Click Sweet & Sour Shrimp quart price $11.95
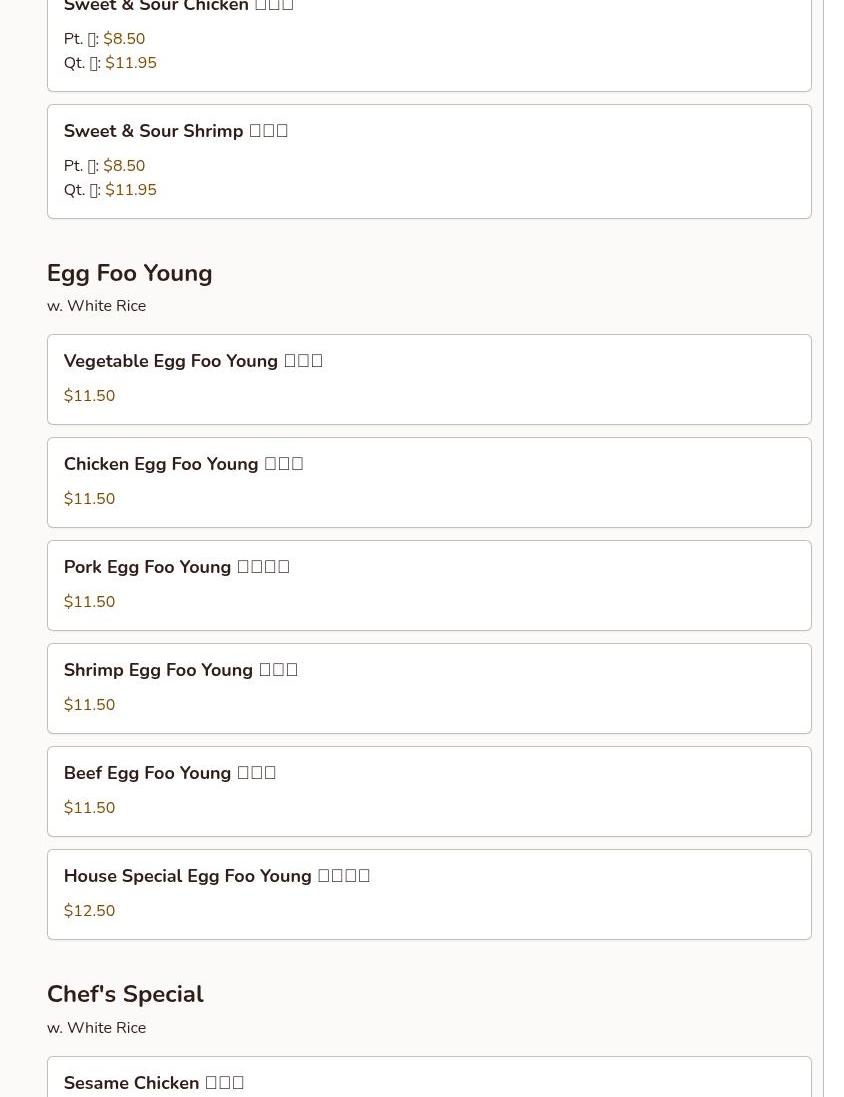Viewport: 844px width, 1097px height. tap(131, 190)
